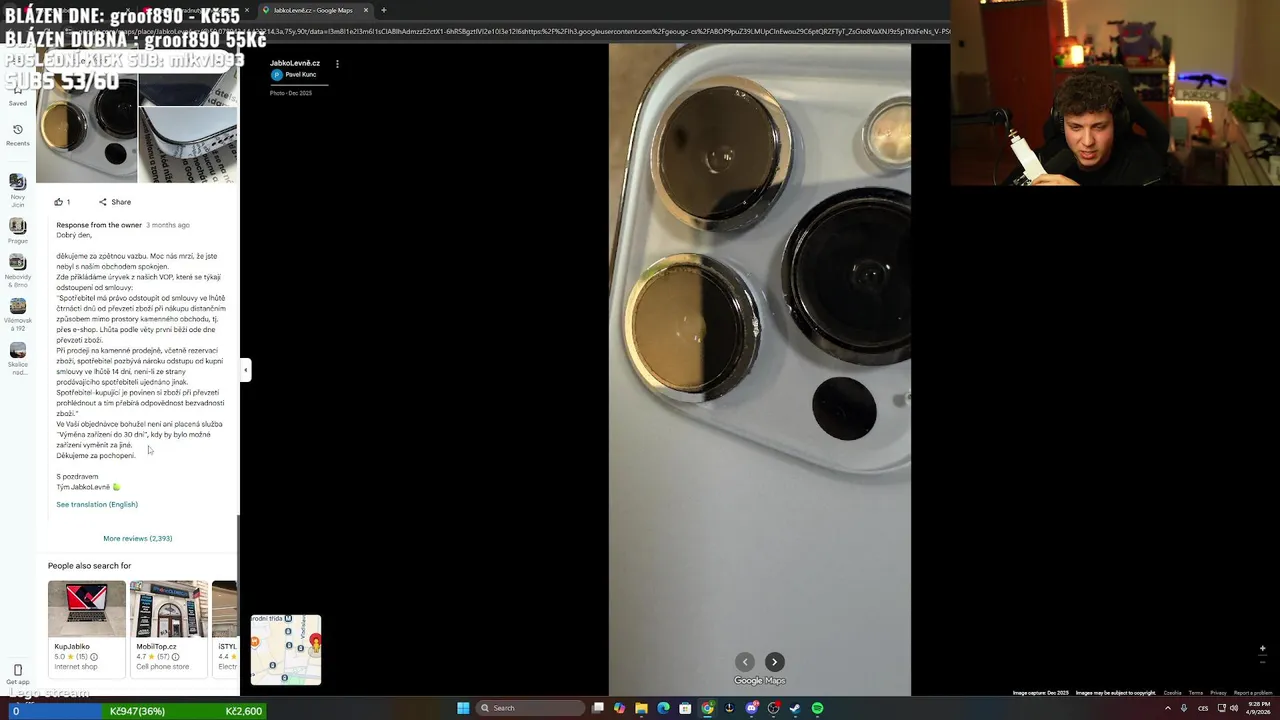Open the Nový Jičín recent place
The image size is (1280, 720).
17,190
